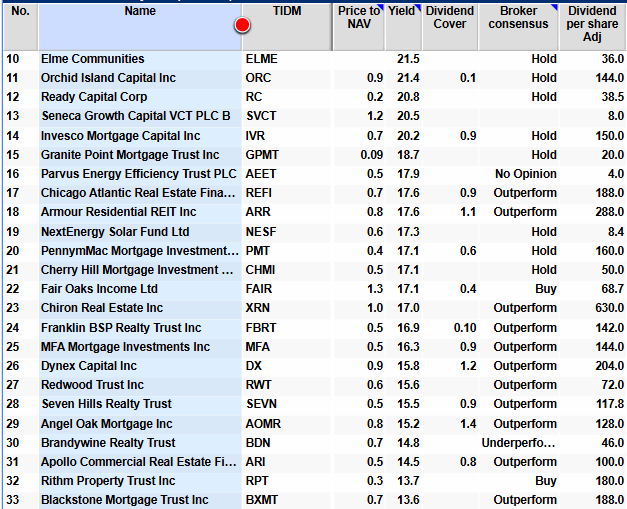627x509 pixels.
Task: Click the Dividend Cover column header
Action: pos(450,26)
